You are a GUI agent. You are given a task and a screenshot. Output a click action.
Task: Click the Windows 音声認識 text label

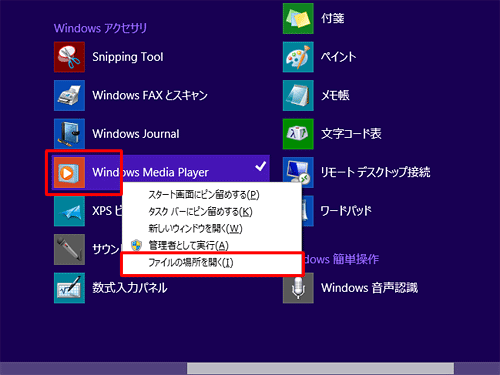(369, 288)
